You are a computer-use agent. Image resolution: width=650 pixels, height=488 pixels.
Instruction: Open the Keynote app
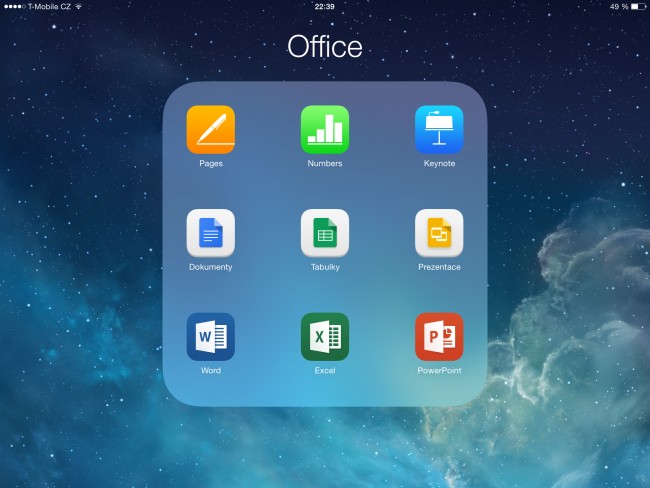pyautogui.click(x=439, y=130)
